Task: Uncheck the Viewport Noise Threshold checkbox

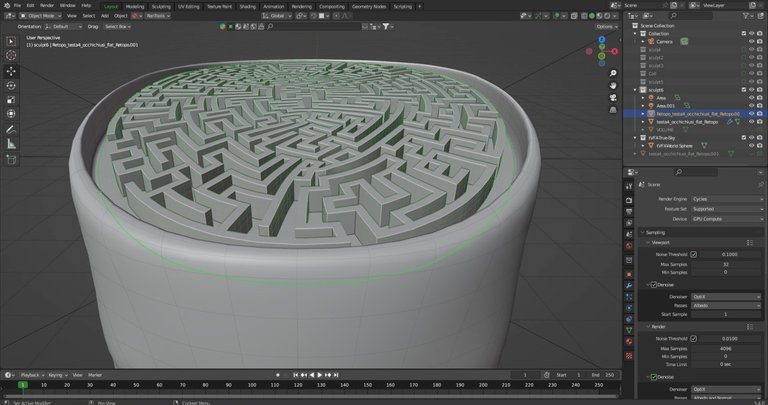Action: point(694,254)
